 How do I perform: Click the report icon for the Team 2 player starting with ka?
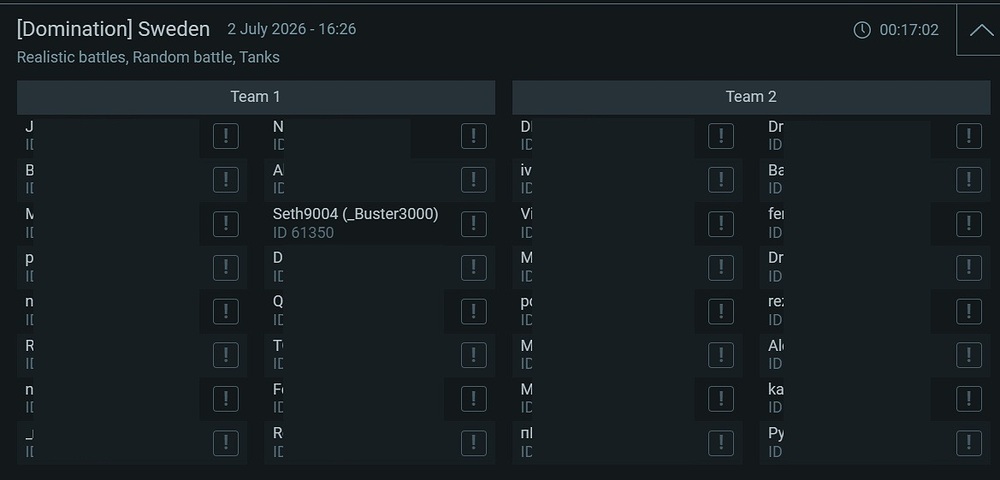coord(969,399)
